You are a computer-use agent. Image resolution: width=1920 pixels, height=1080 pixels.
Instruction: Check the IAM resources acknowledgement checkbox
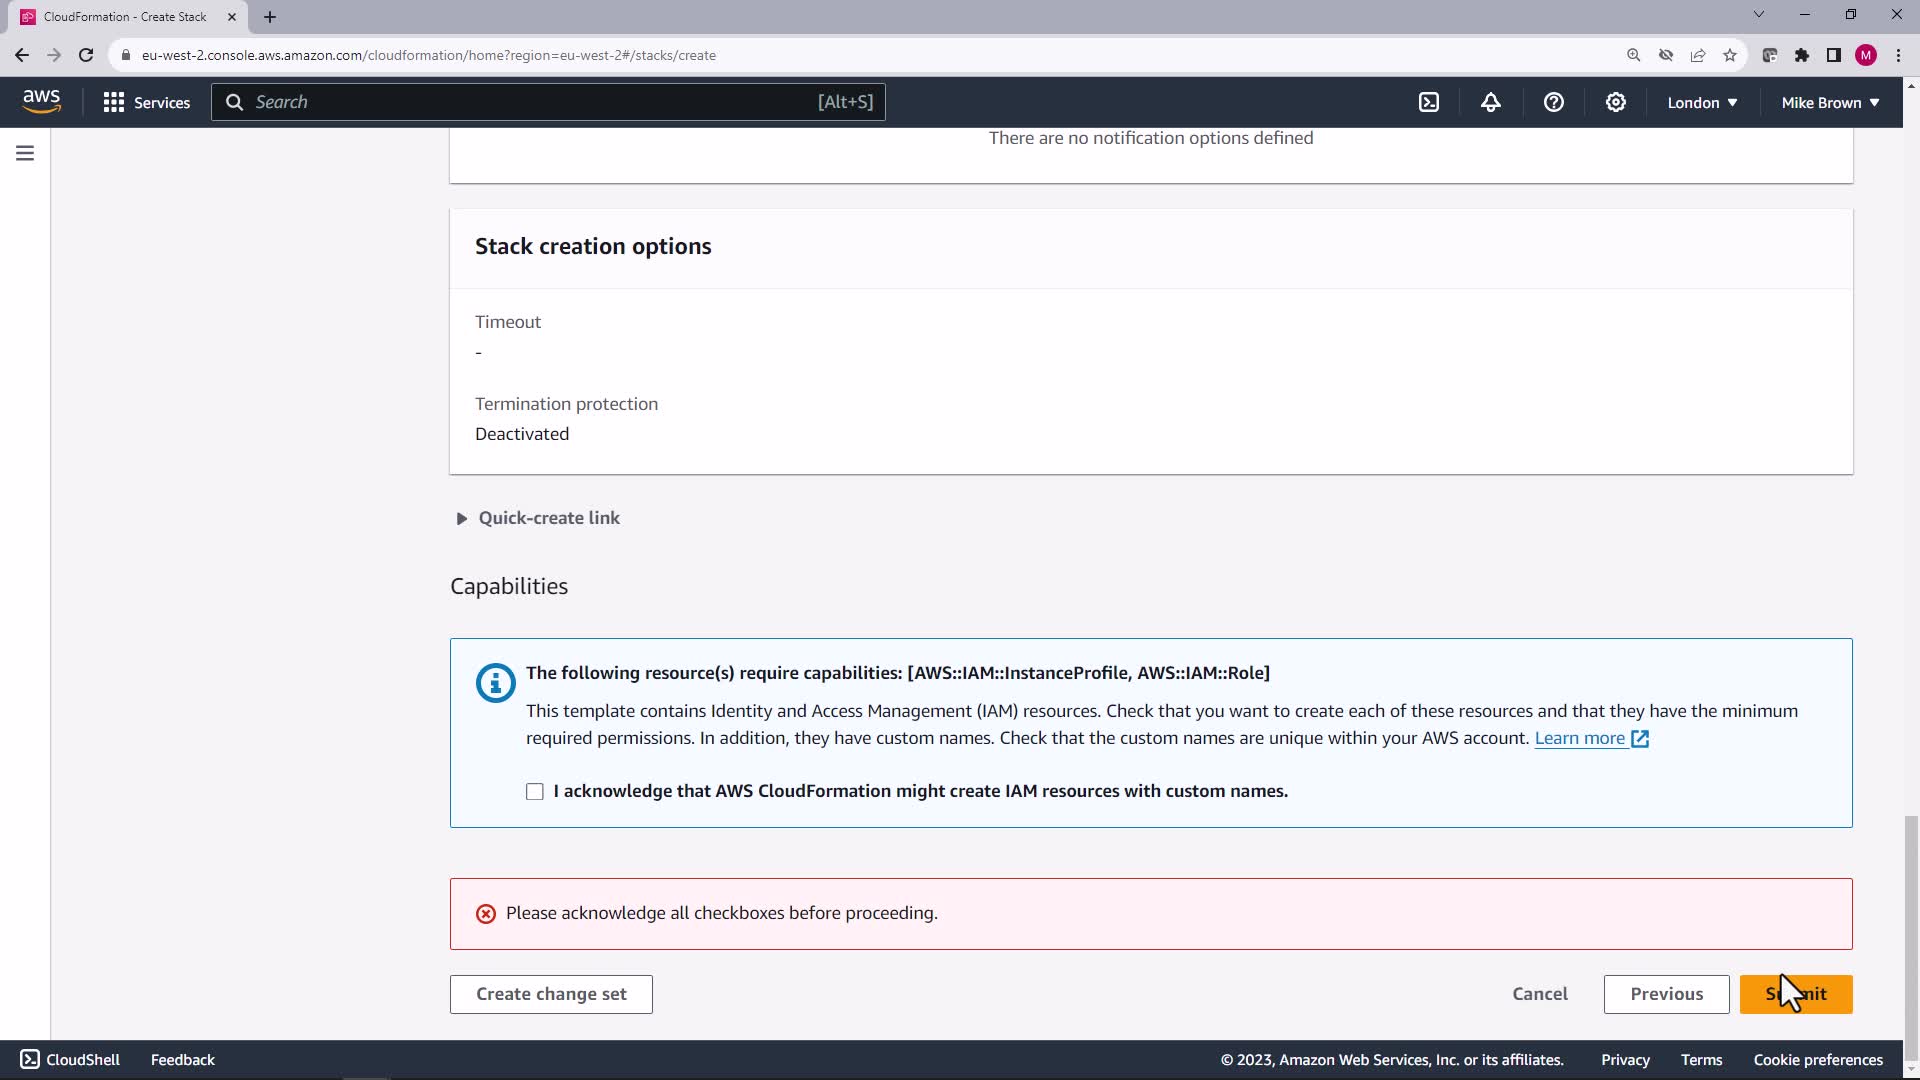[x=535, y=792]
